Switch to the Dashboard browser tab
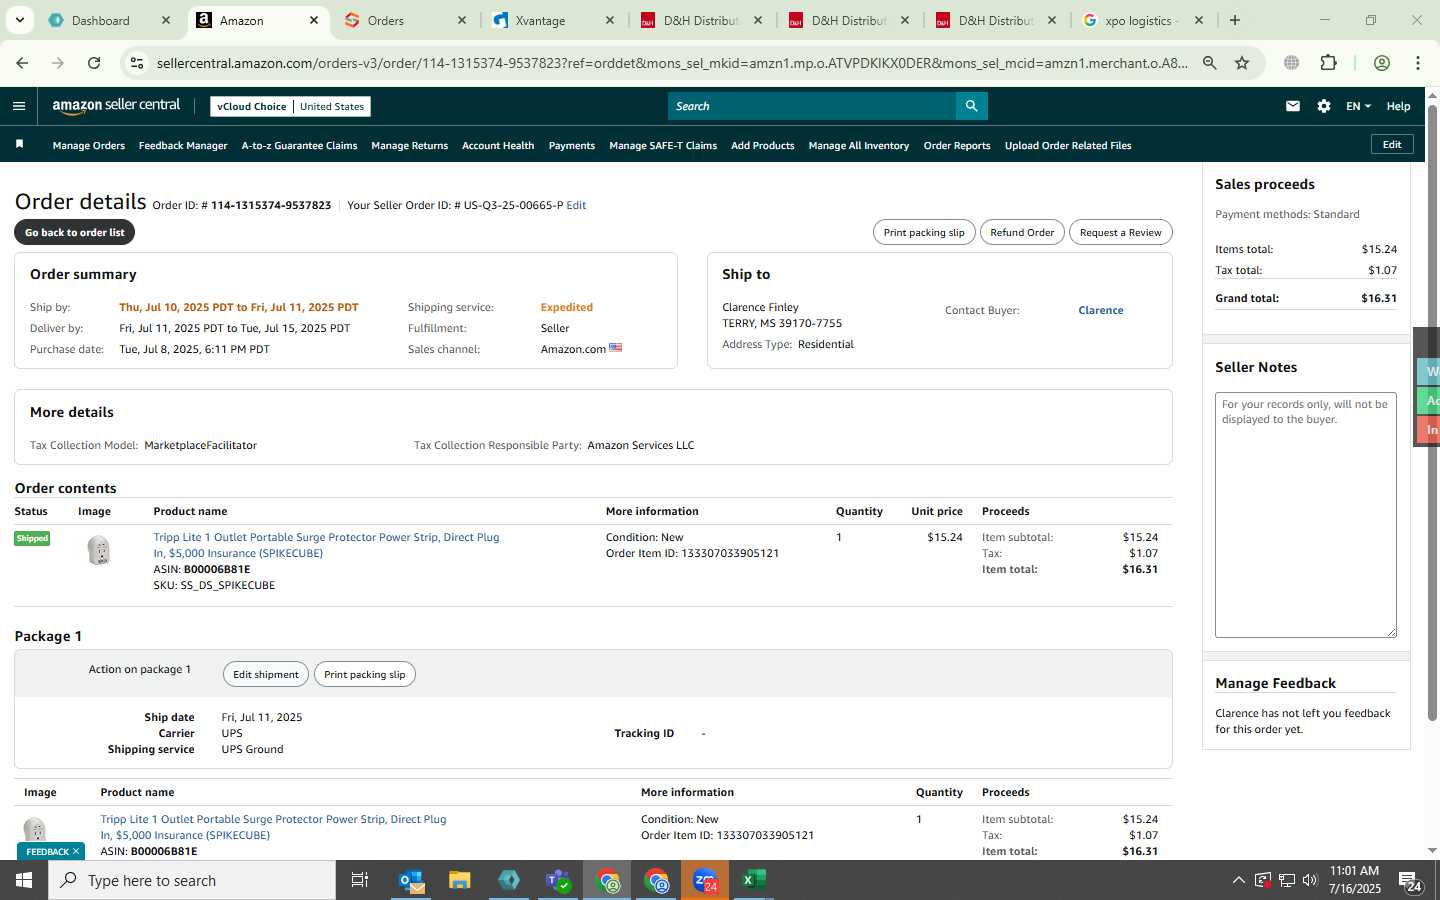The image size is (1440, 900). tap(100, 20)
